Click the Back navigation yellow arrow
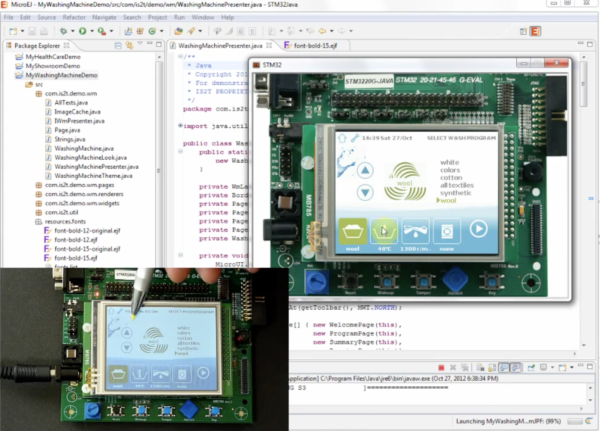Viewport: 600px width, 431px height. pyautogui.click(x=323, y=31)
